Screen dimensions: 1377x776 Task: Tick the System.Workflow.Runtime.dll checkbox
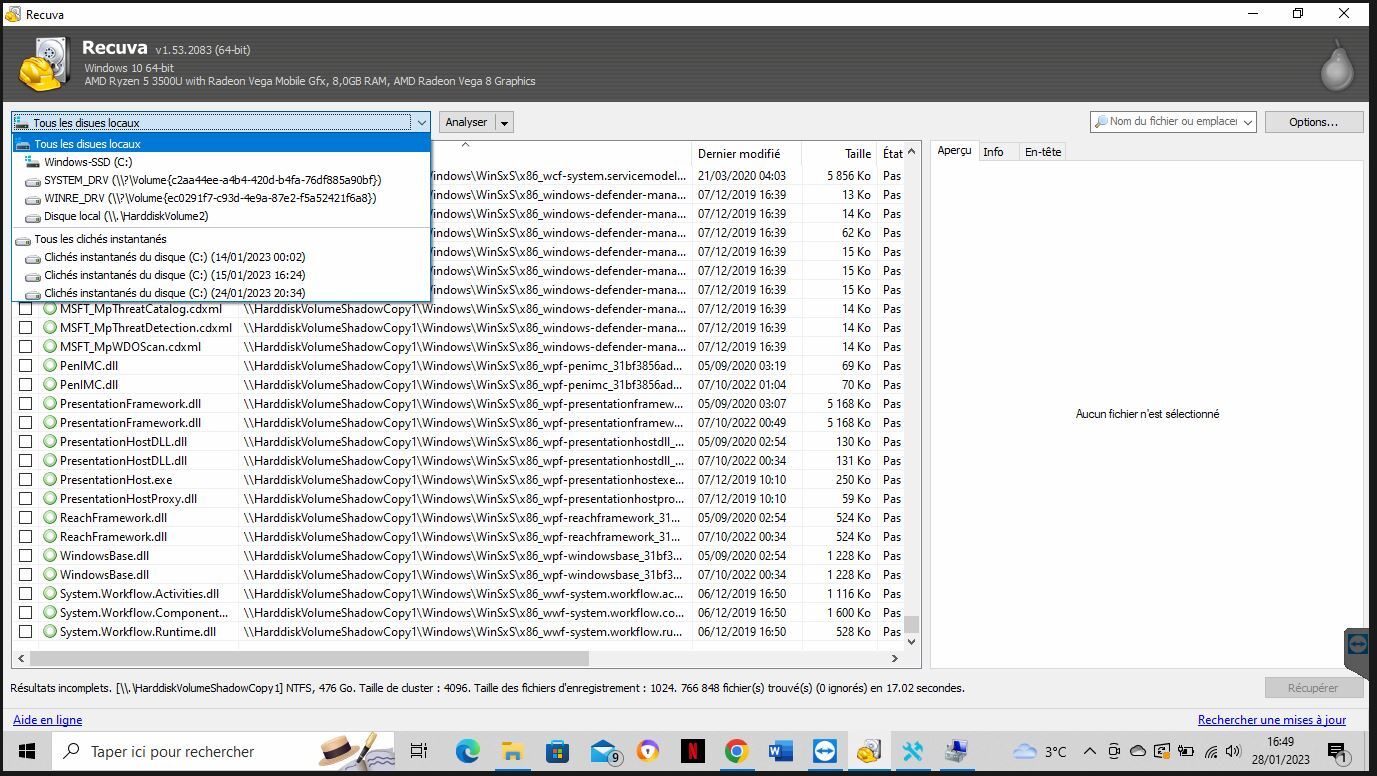[26, 632]
